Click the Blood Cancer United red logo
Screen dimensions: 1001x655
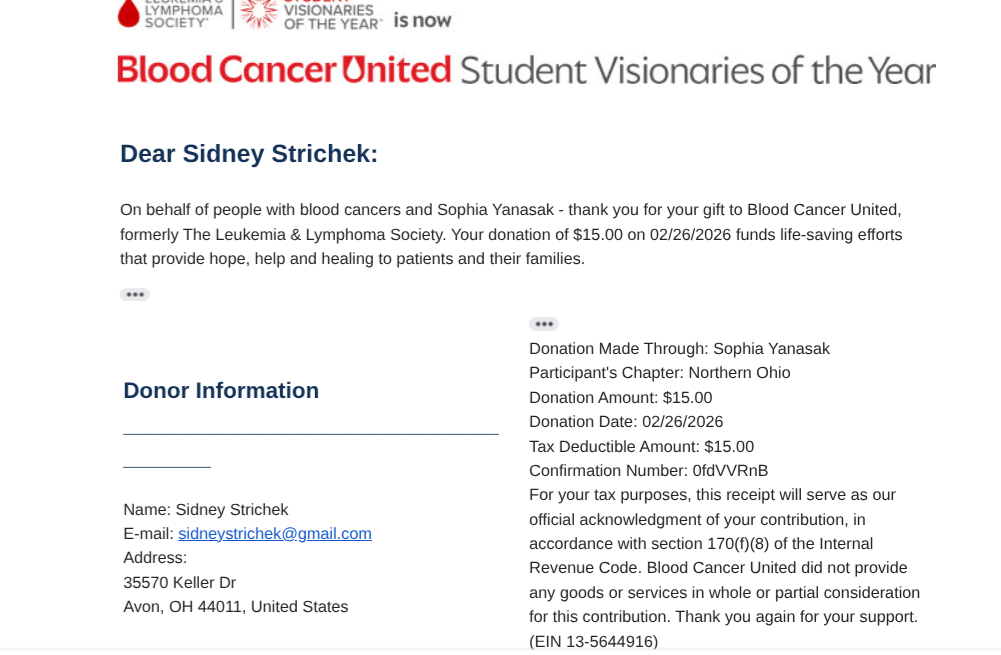coord(285,70)
